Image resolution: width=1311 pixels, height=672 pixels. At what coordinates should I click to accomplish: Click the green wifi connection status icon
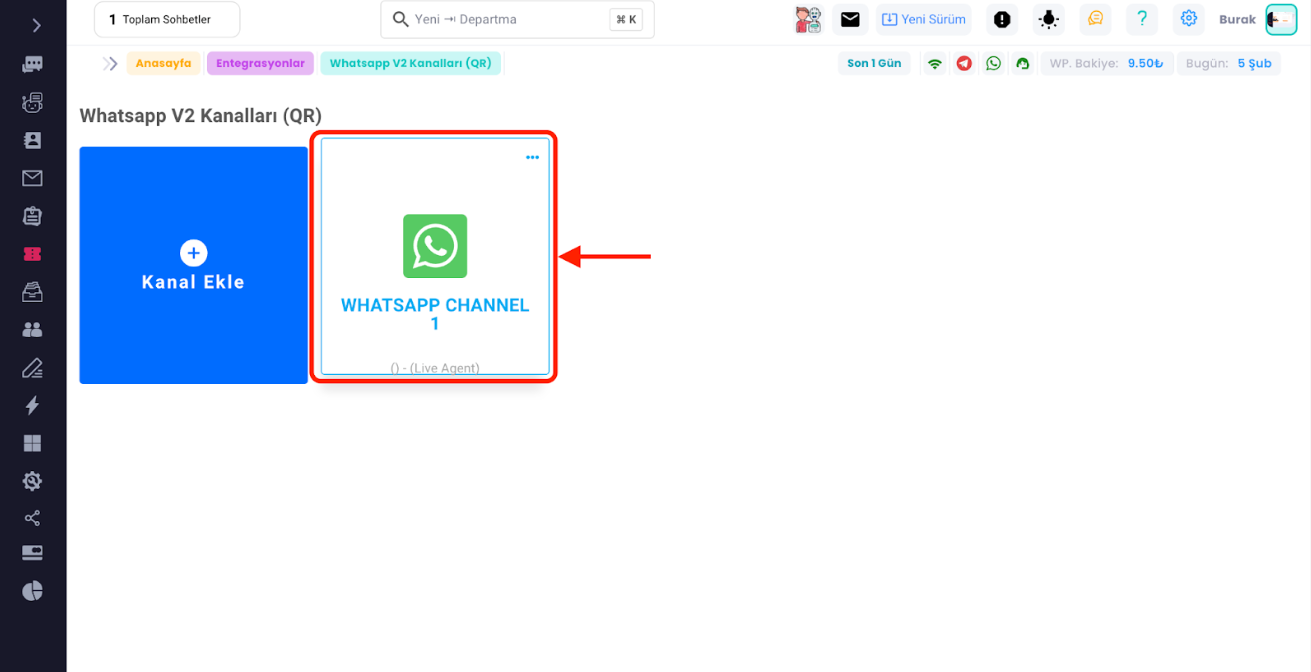[935, 63]
